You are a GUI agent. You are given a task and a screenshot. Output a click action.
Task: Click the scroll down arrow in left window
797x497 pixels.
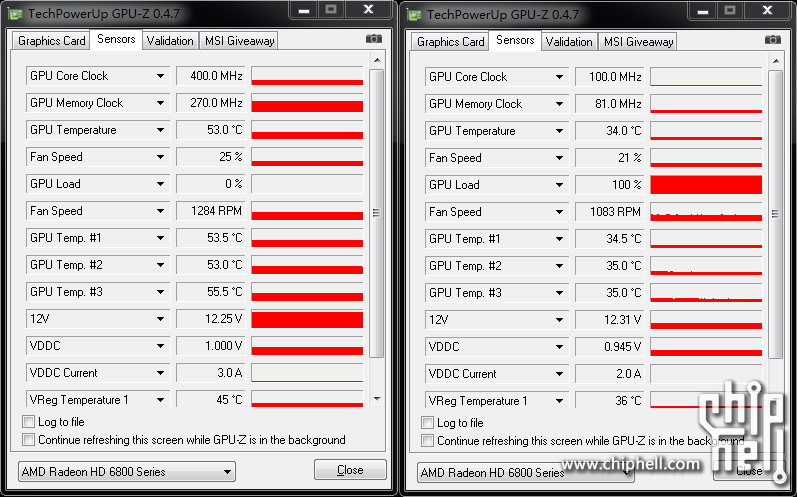point(377,399)
